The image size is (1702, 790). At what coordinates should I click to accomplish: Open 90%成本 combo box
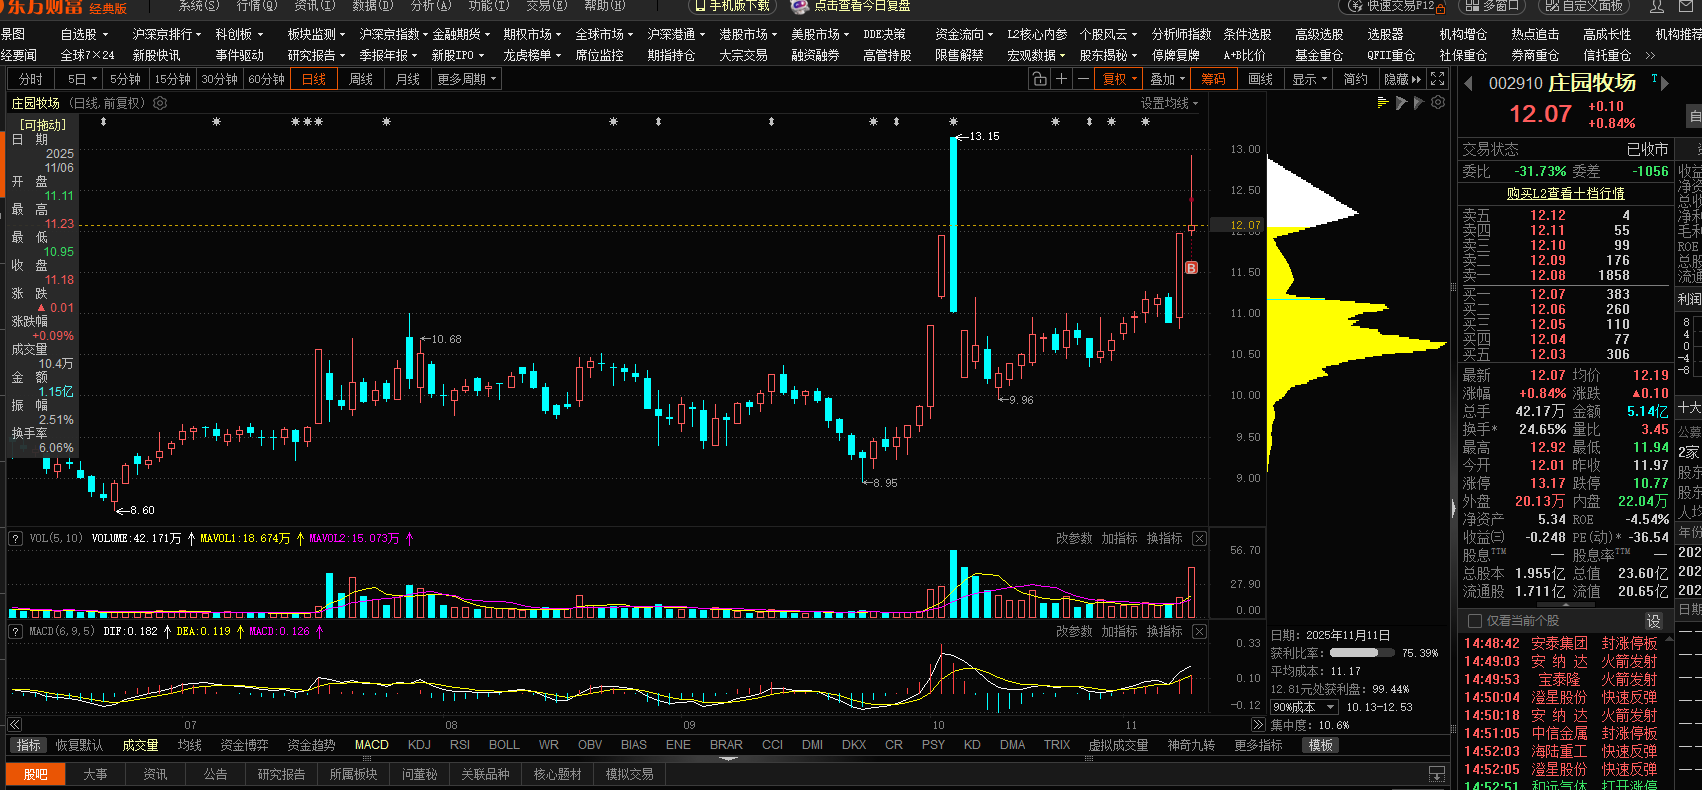point(1304,707)
